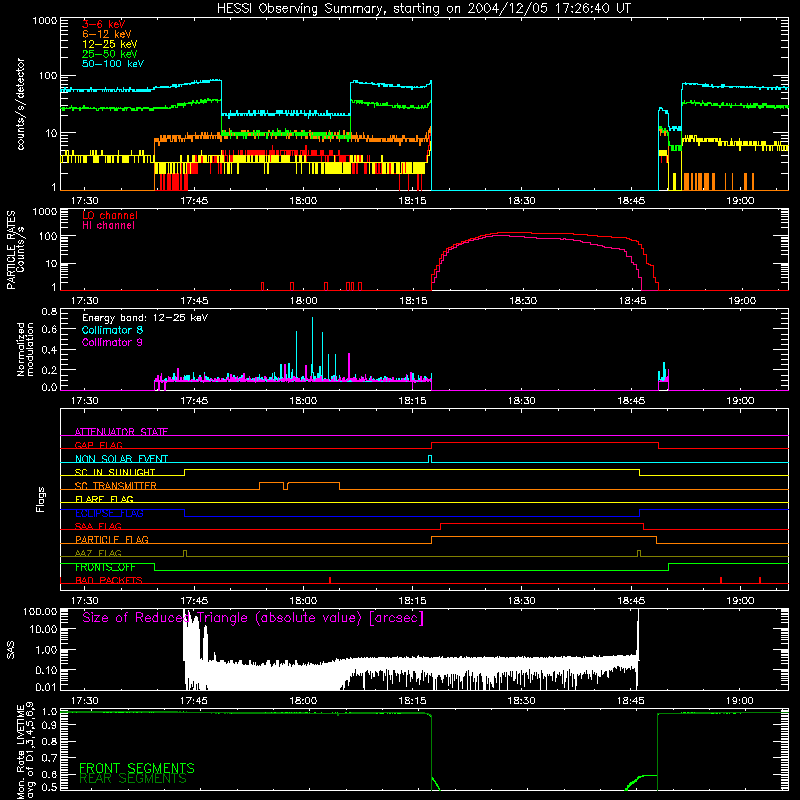Click 18:00 tick under the counts plot
Viewport: 800px width, 800px height.
click(x=303, y=201)
